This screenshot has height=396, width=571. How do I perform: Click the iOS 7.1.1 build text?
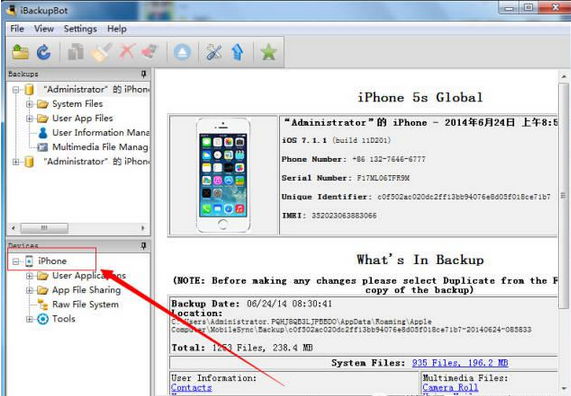(x=336, y=140)
